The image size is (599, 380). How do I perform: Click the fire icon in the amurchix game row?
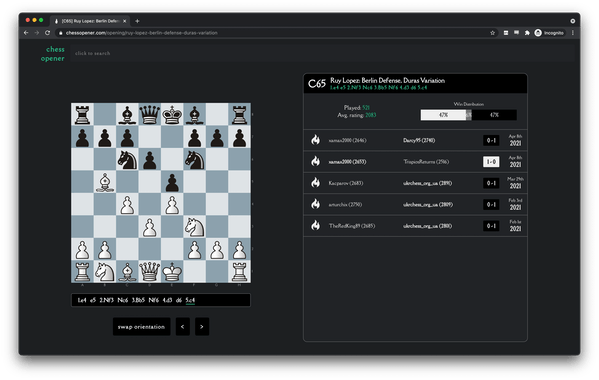tap(315, 204)
